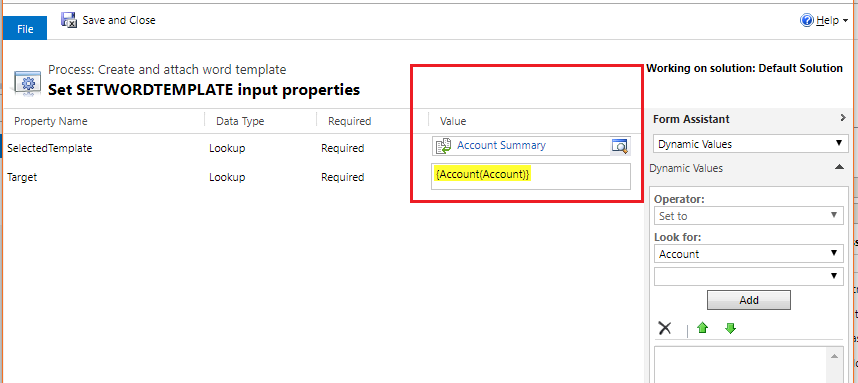The width and height of the screenshot is (858, 383).
Task: Select the SelectedTemplate property row name
Action: 49,148
